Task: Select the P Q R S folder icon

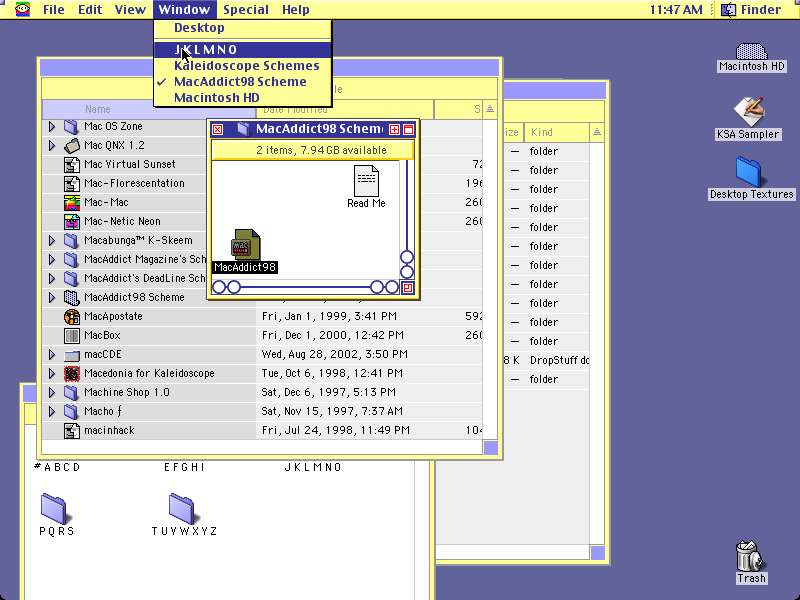Action: pos(54,508)
